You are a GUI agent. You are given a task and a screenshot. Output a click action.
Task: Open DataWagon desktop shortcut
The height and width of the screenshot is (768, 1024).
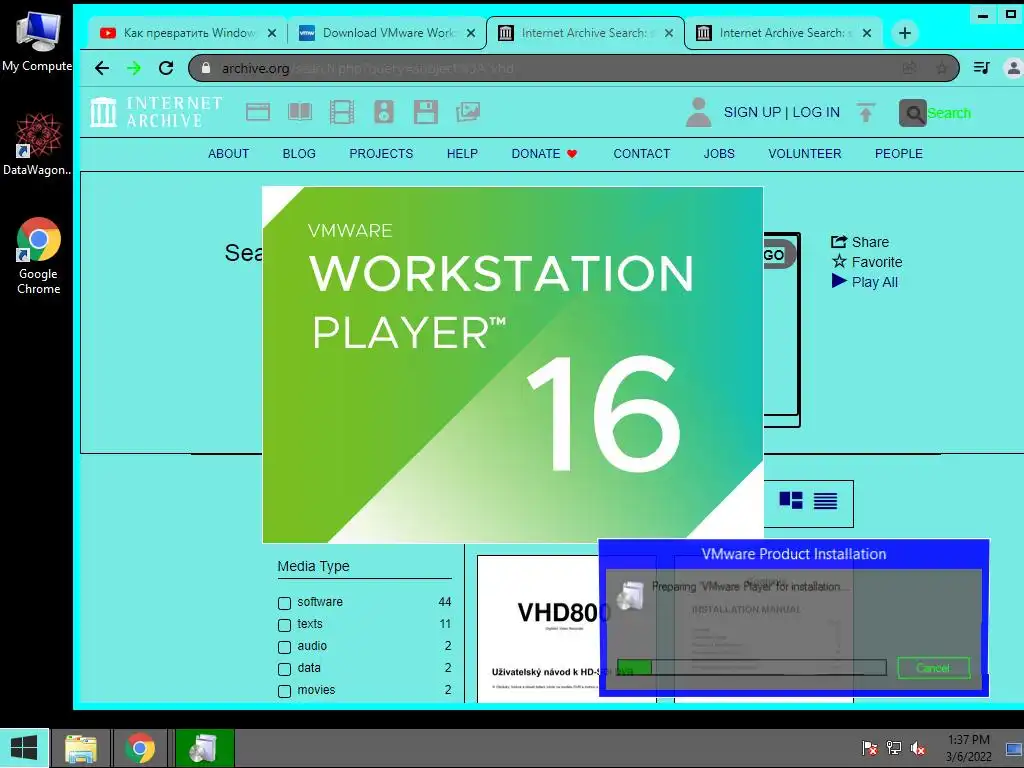coord(37,144)
